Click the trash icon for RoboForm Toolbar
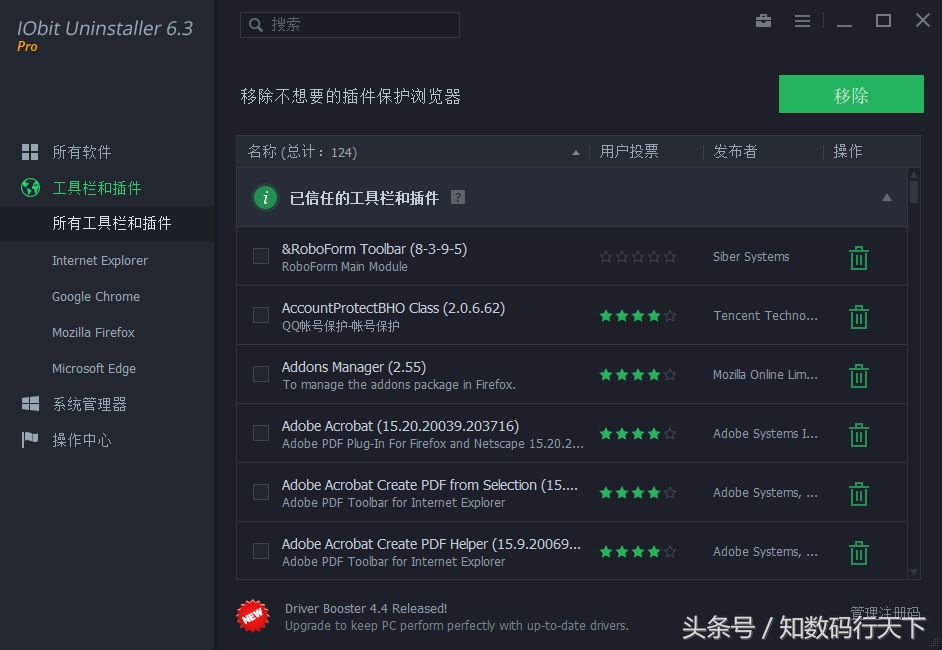The image size is (942, 650). [x=858, y=257]
